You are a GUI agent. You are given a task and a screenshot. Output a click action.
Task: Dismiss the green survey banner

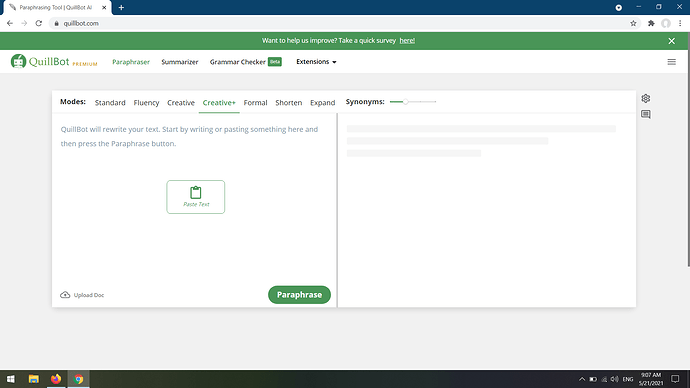tap(672, 41)
